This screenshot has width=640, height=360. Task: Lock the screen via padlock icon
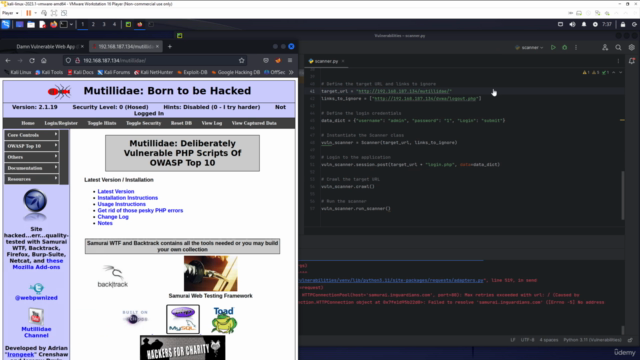coord(622,24)
